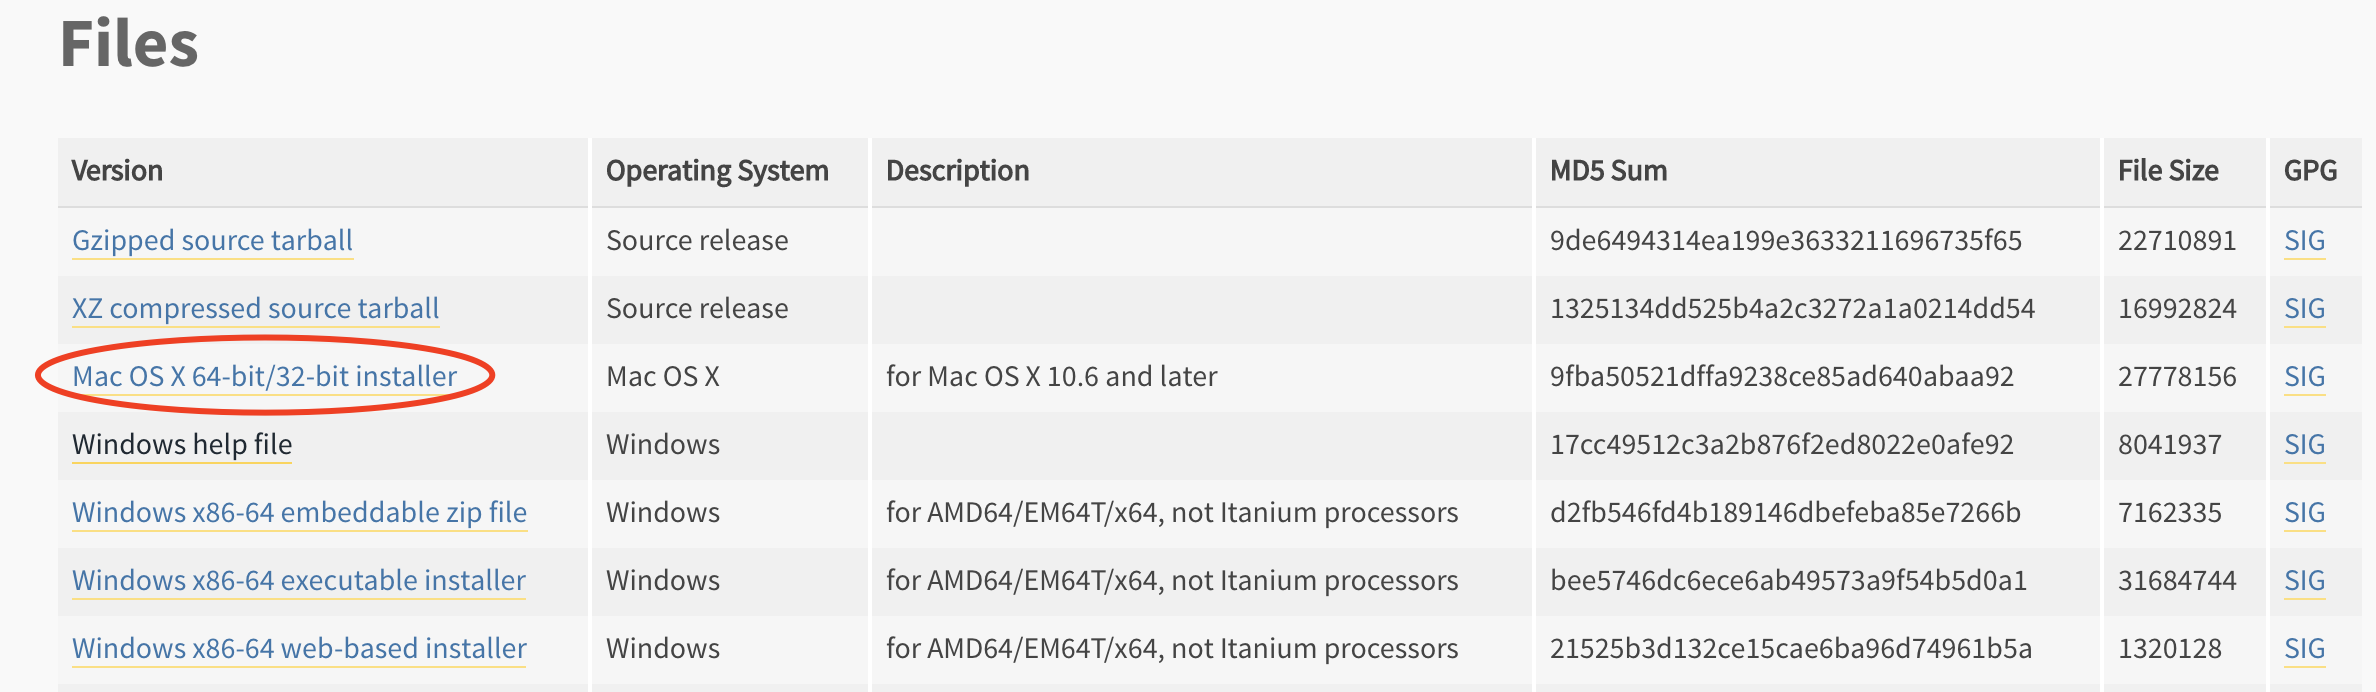Open SIG link for executable installer row
2376x692 pixels.
(x=2304, y=581)
